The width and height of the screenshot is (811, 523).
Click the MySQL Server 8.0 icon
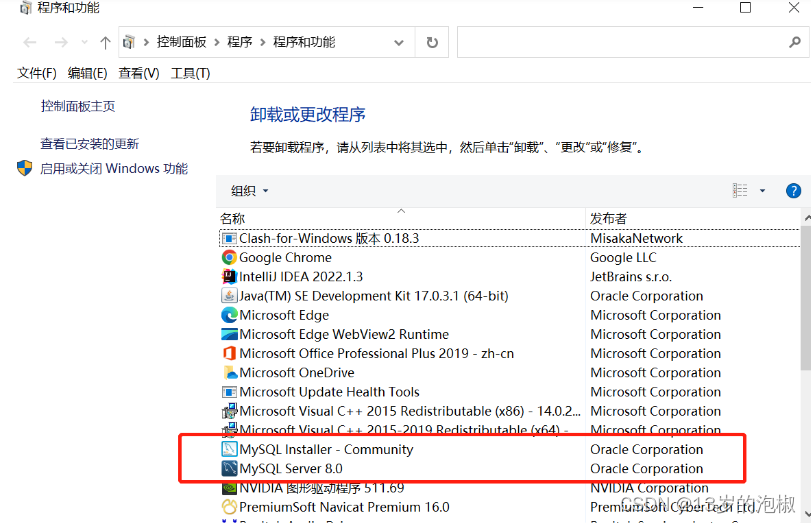(229, 468)
